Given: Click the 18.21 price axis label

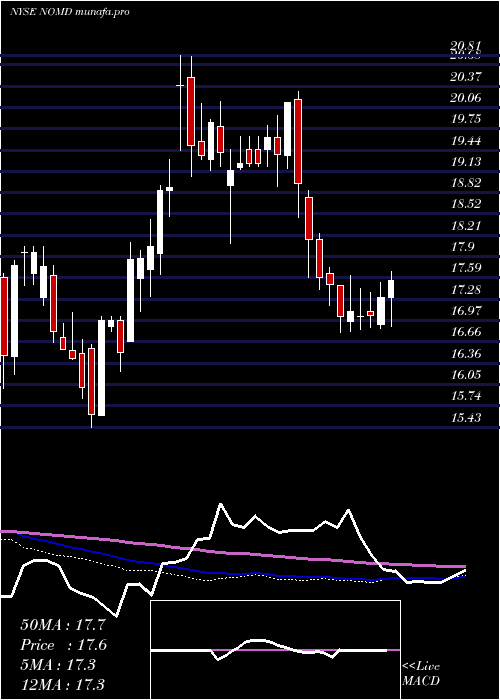Looking at the screenshot, I should click(x=466, y=225).
